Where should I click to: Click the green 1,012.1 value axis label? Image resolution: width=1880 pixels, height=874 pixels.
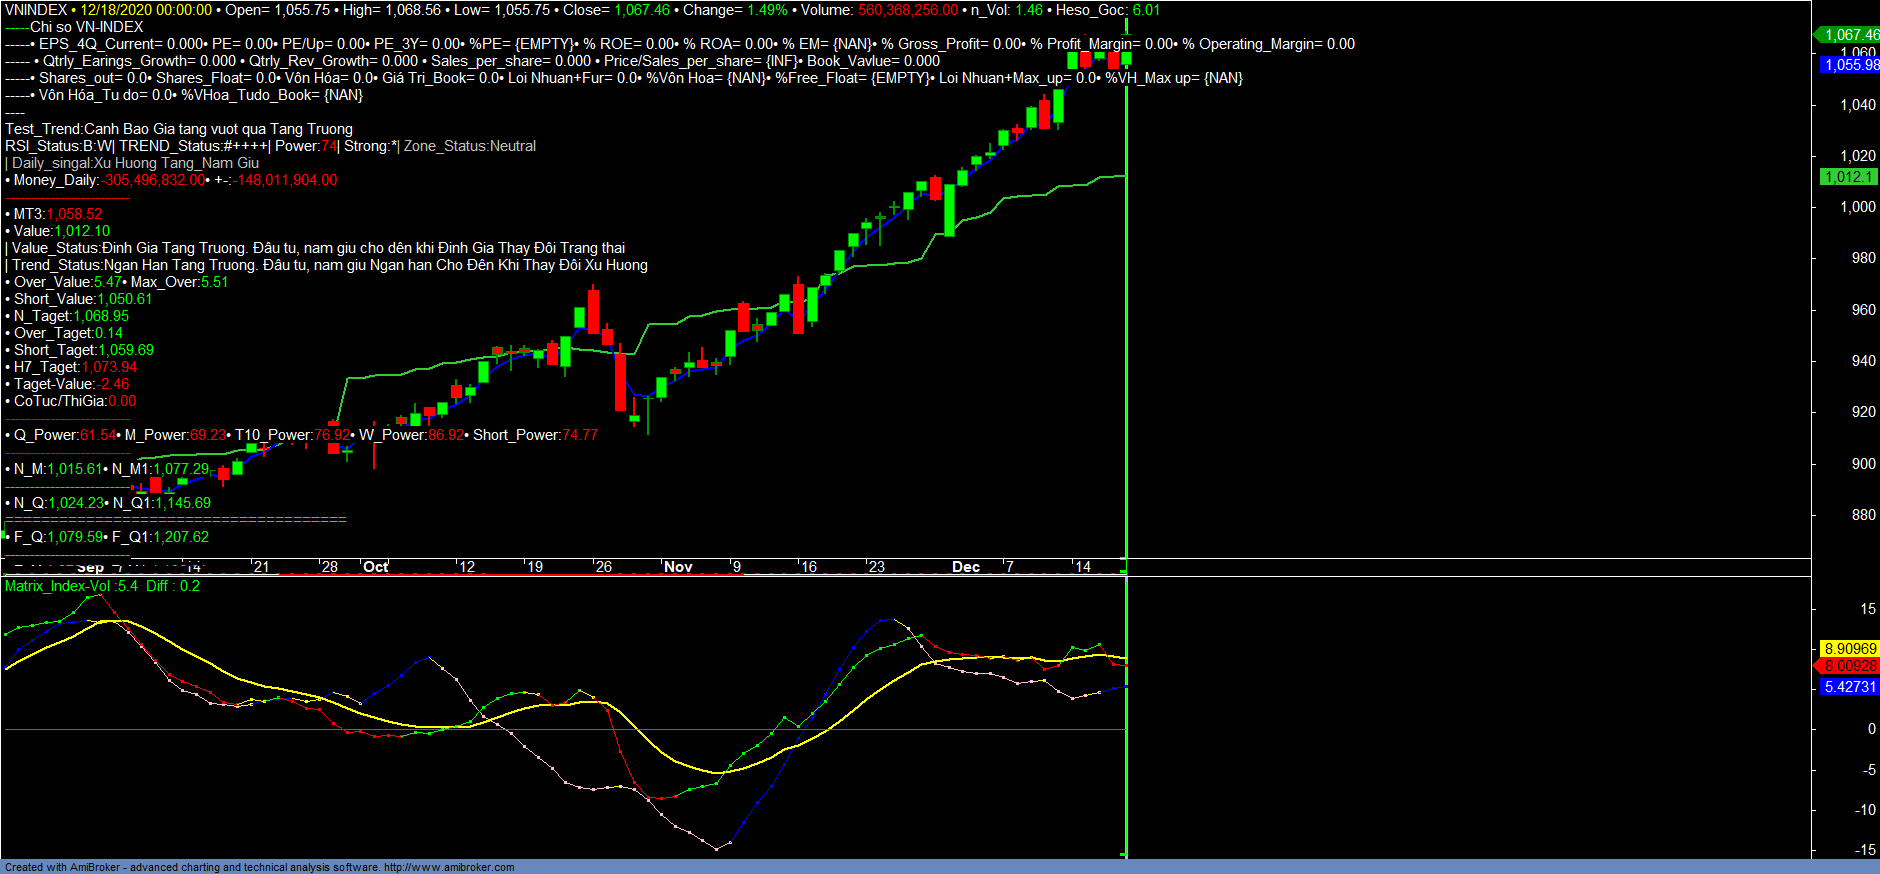pyautogui.click(x=1847, y=177)
